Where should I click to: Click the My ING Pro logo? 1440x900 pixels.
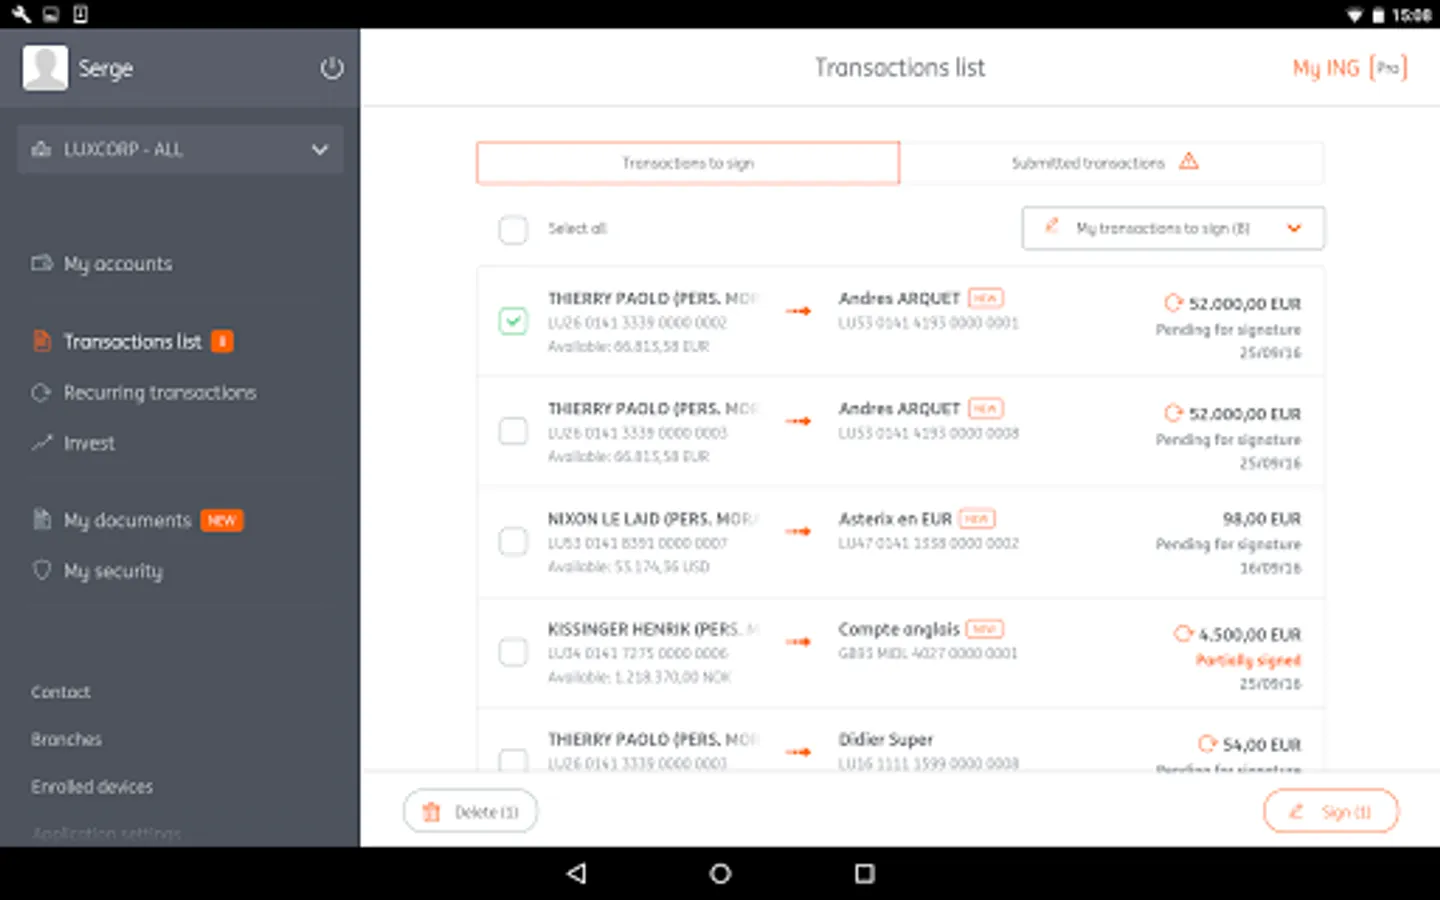[1349, 67]
